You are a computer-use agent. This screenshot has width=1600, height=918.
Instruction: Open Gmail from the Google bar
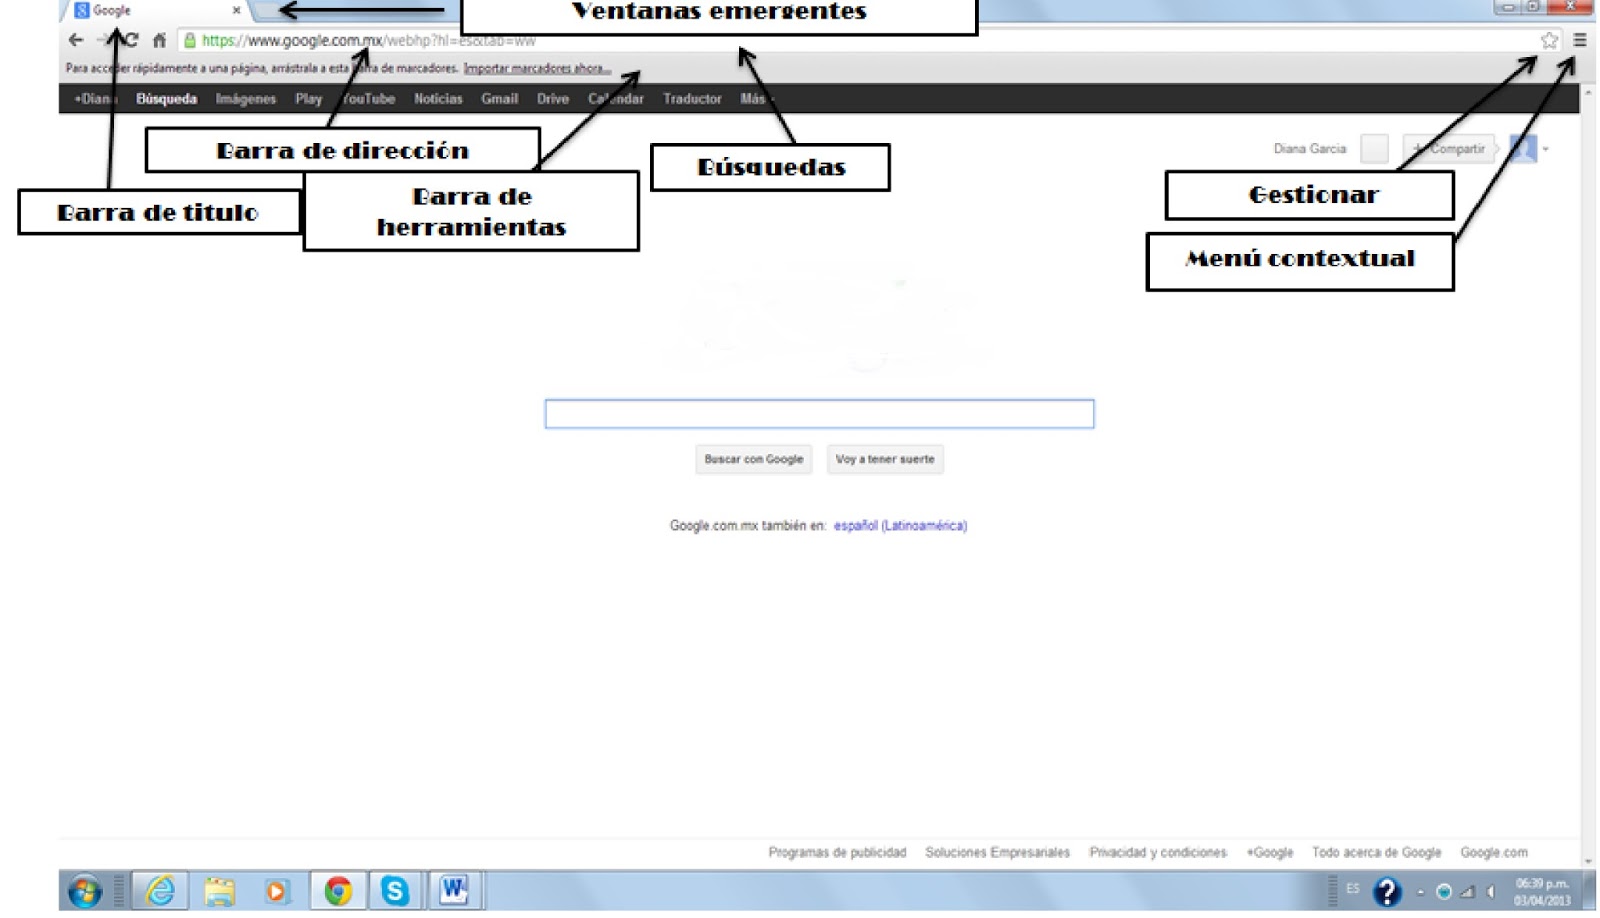pos(499,99)
